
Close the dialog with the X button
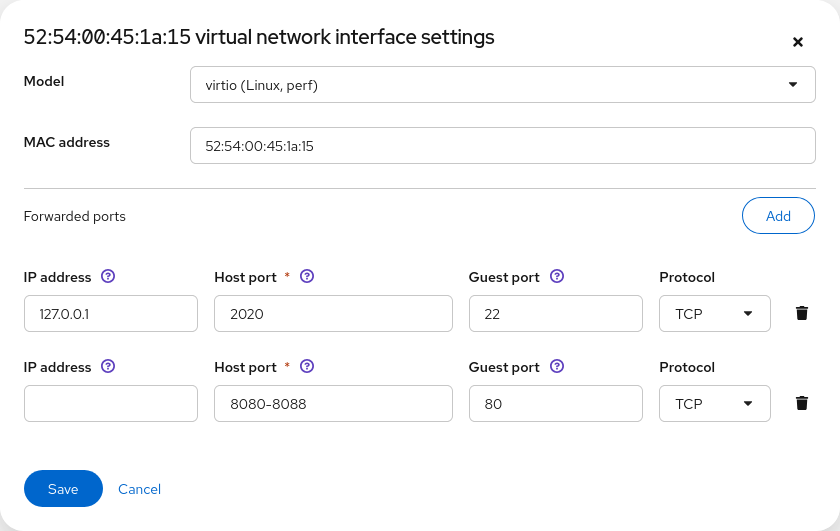(x=797, y=42)
